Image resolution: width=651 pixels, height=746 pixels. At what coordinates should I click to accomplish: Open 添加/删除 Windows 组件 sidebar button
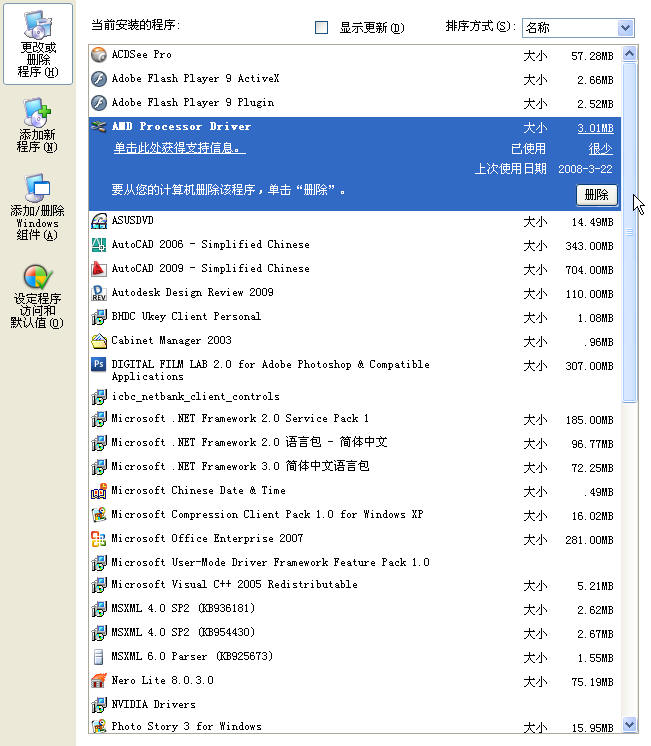[x=37, y=207]
